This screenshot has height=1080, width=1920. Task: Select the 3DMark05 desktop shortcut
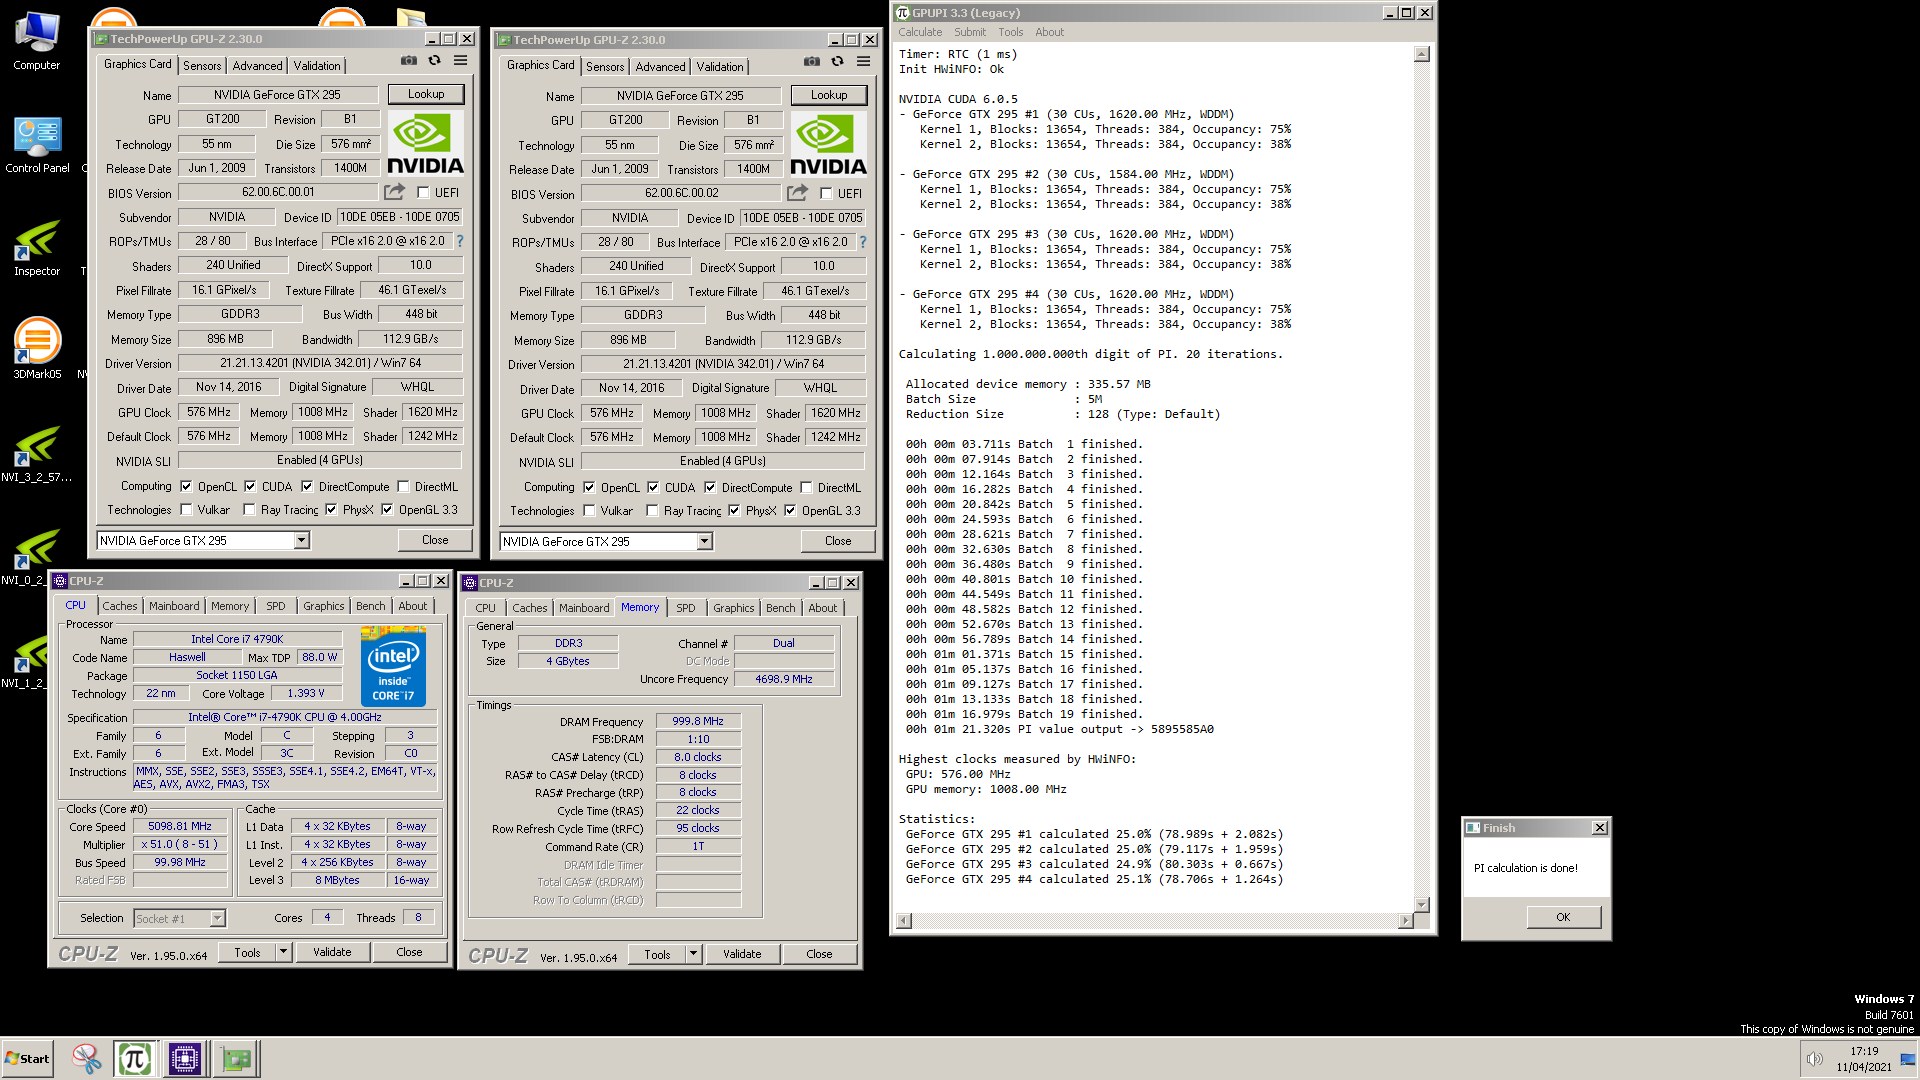[x=37, y=348]
